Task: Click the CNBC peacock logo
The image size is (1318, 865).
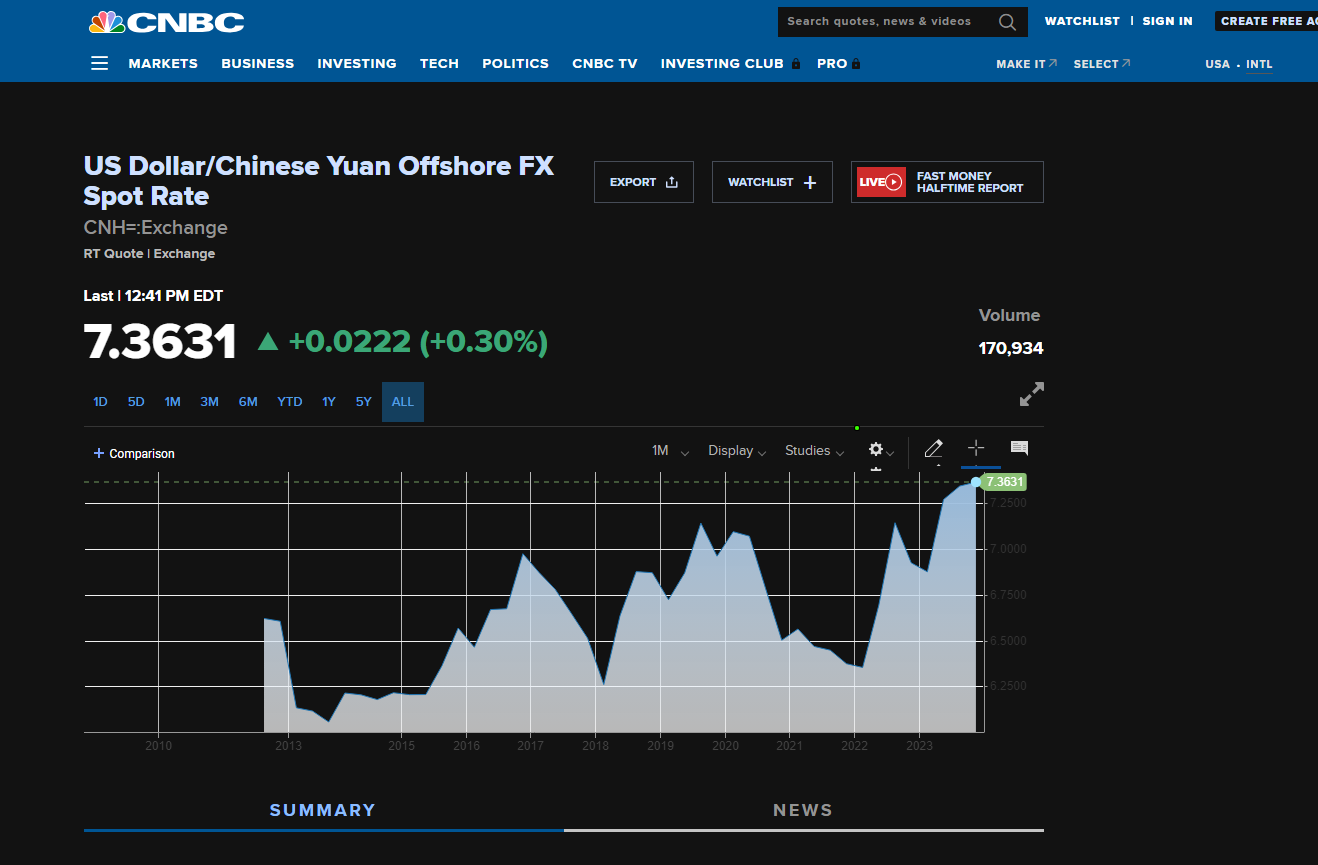Action: point(166,21)
